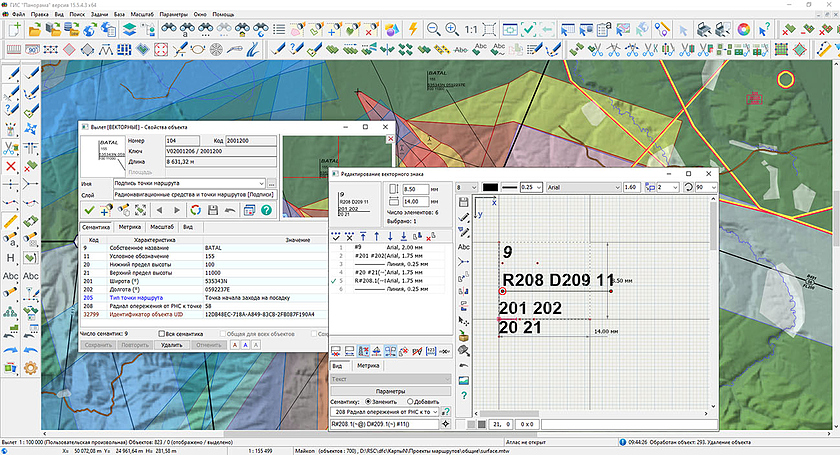
Task: Switch to the 'Метрика' tab in object properties
Action: [x=129, y=228]
